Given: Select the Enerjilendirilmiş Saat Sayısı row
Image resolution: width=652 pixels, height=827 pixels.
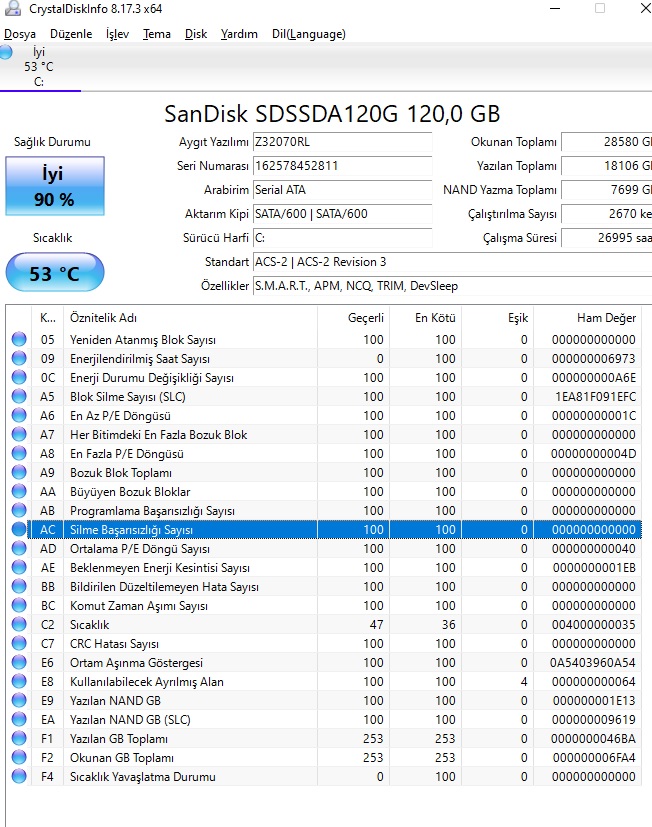Looking at the screenshot, I should point(324,358).
